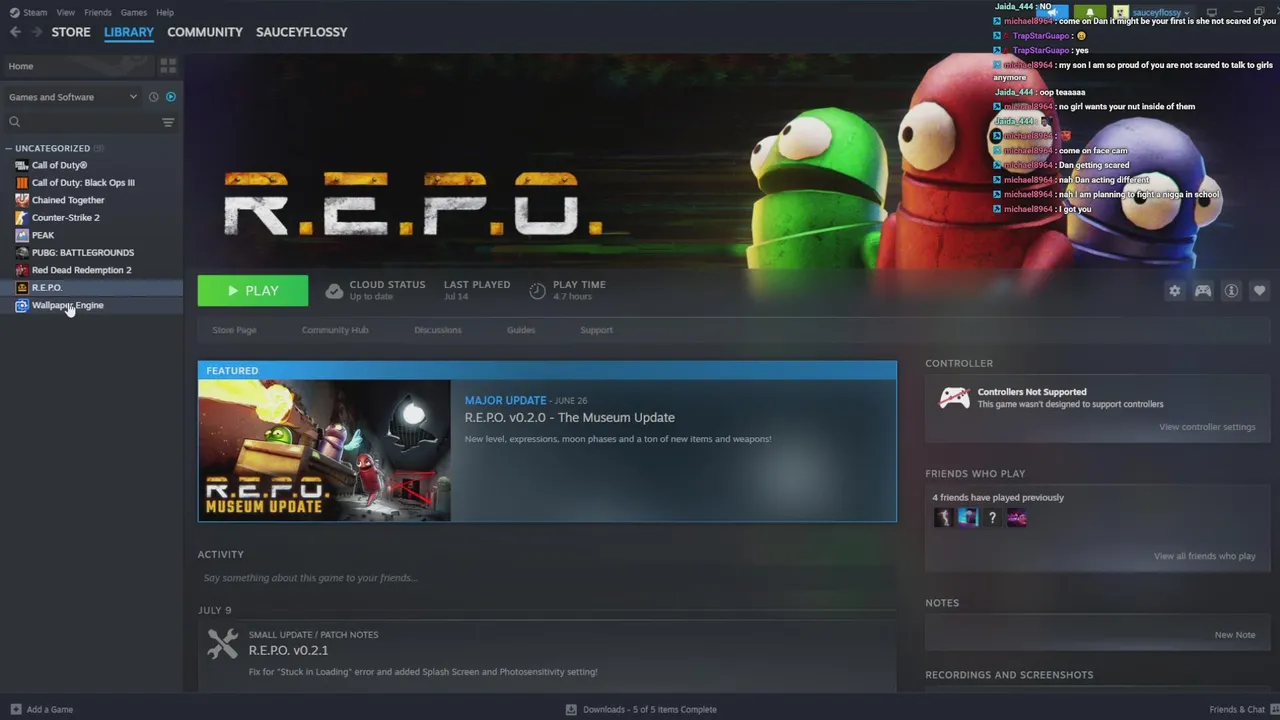The width and height of the screenshot is (1280, 720).
Task: Click the activity status input box
Action: coord(548,578)
